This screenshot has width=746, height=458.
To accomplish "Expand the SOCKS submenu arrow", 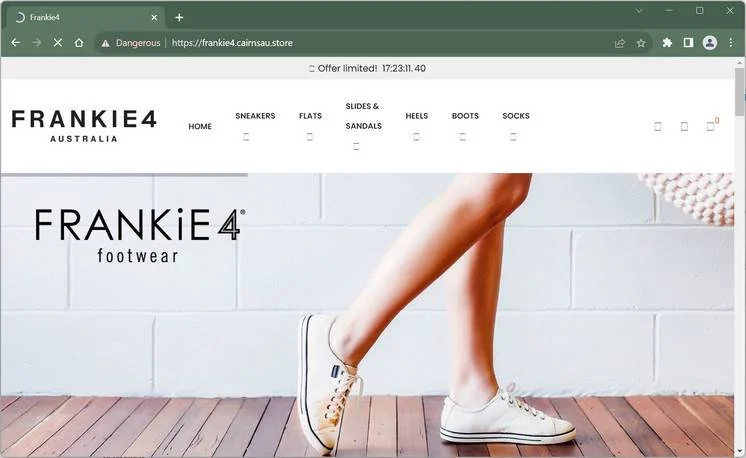I will (513, 137).
